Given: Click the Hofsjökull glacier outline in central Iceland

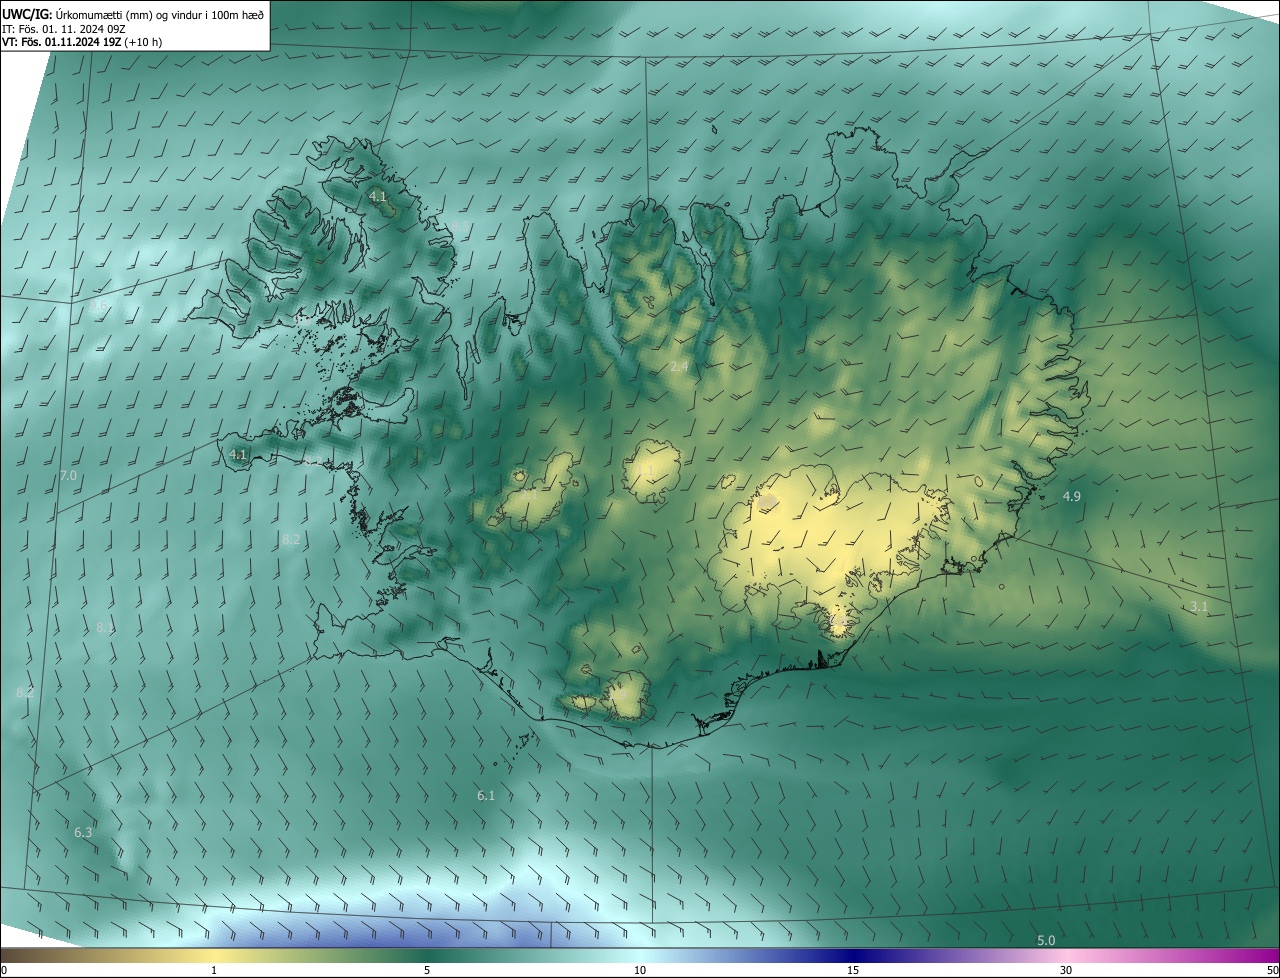Looking at the screenshot, I should click(652, 471).
